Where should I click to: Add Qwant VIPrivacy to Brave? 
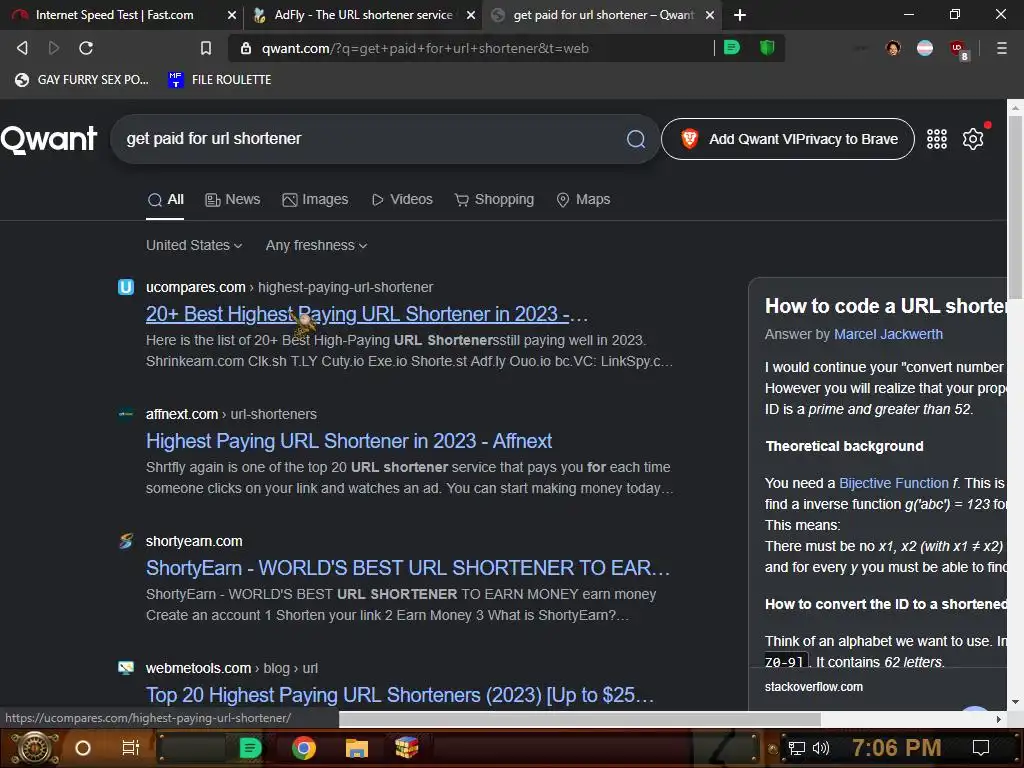point(788,138)
